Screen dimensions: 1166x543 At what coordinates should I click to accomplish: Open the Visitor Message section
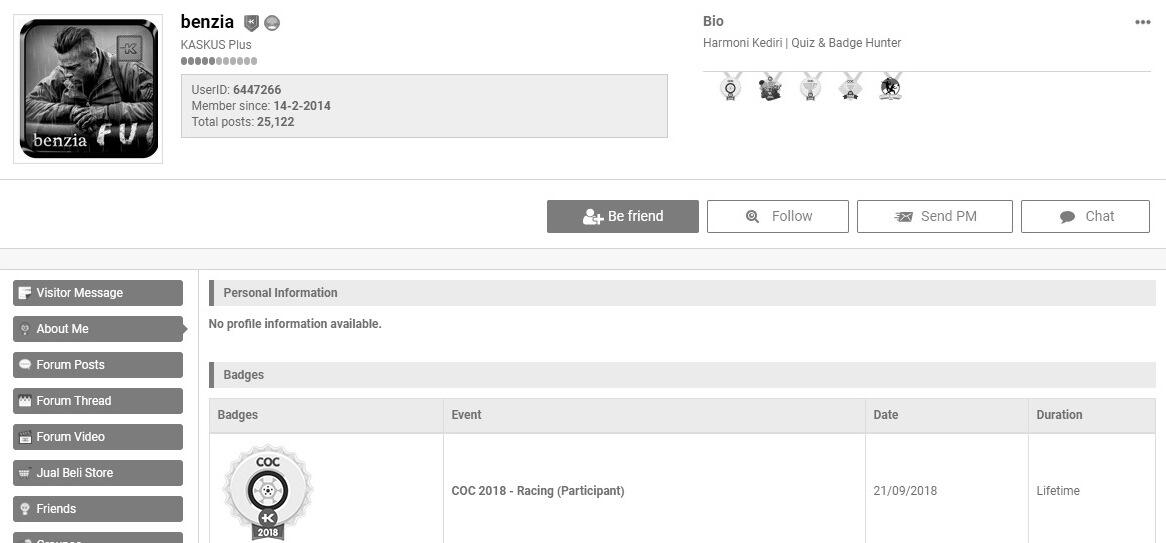pyautogui.click(x=98, y=293)
